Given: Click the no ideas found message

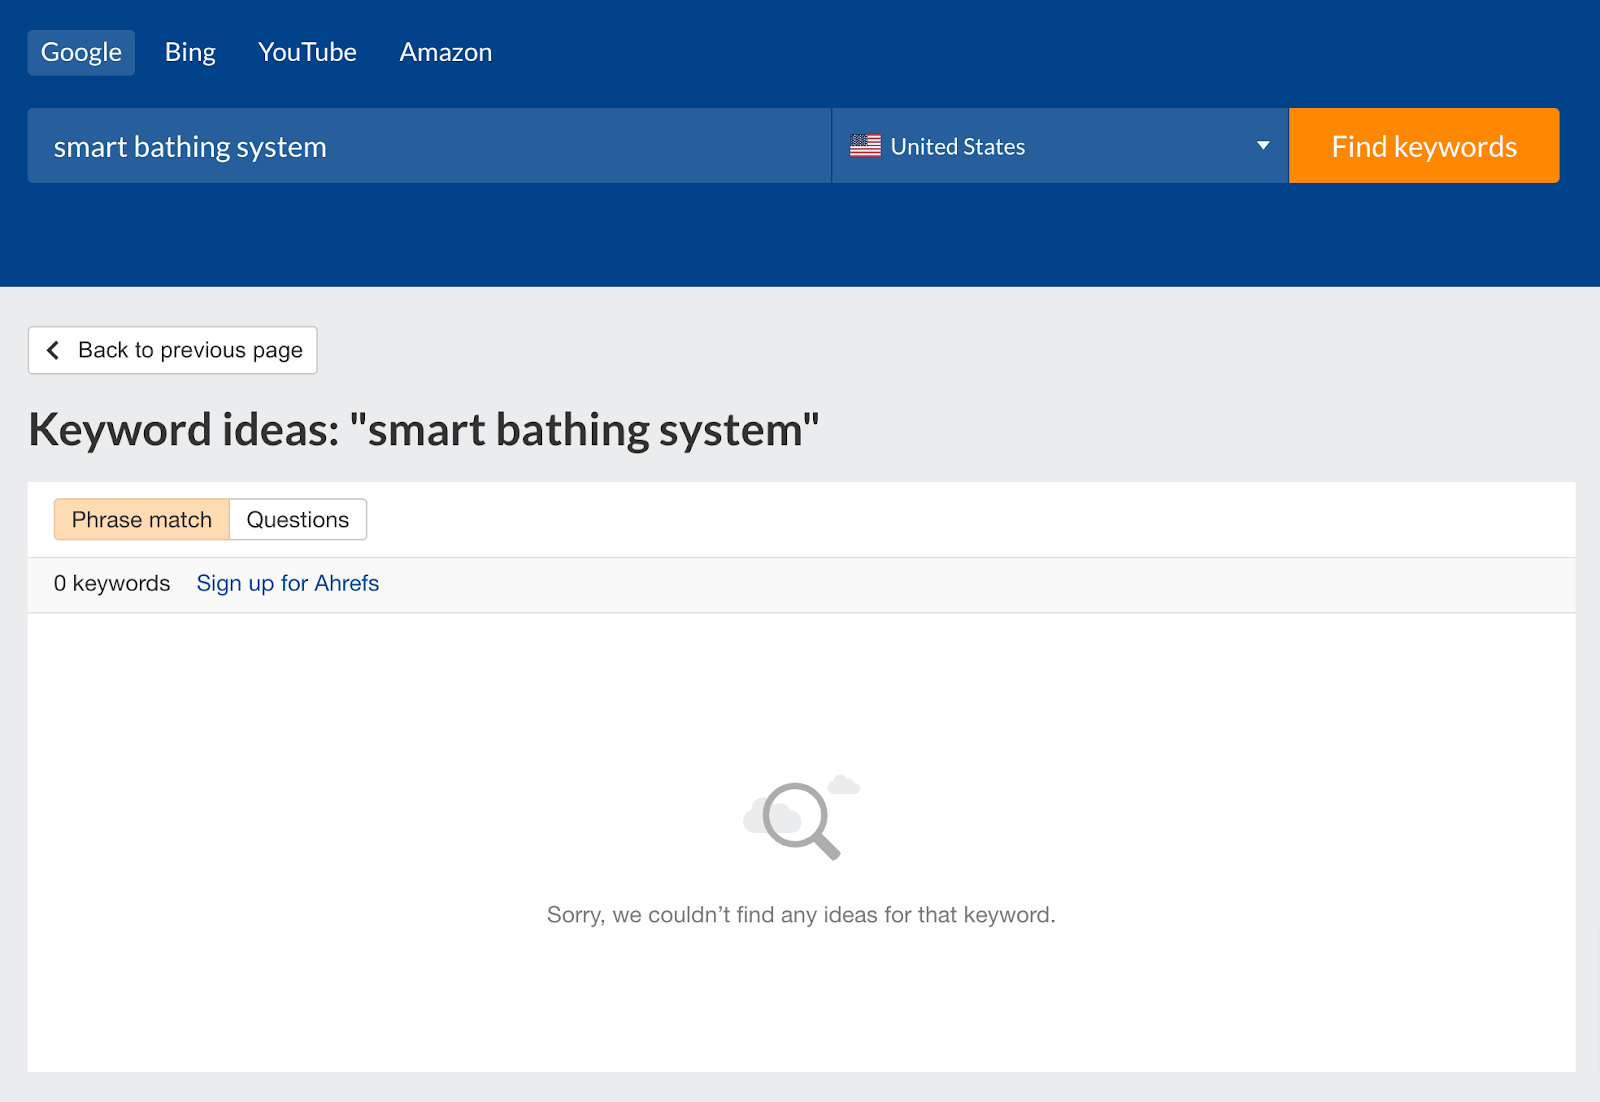Looking at the screenshot, I should 800,913.
